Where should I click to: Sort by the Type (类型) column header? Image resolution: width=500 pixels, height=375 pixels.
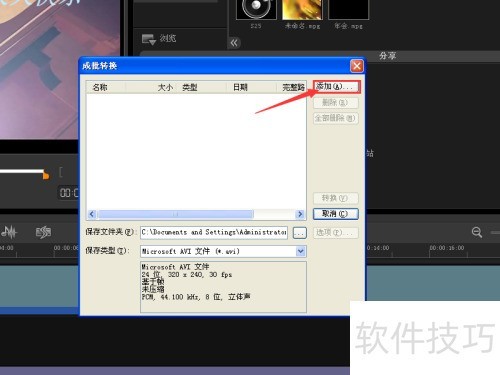202,87
